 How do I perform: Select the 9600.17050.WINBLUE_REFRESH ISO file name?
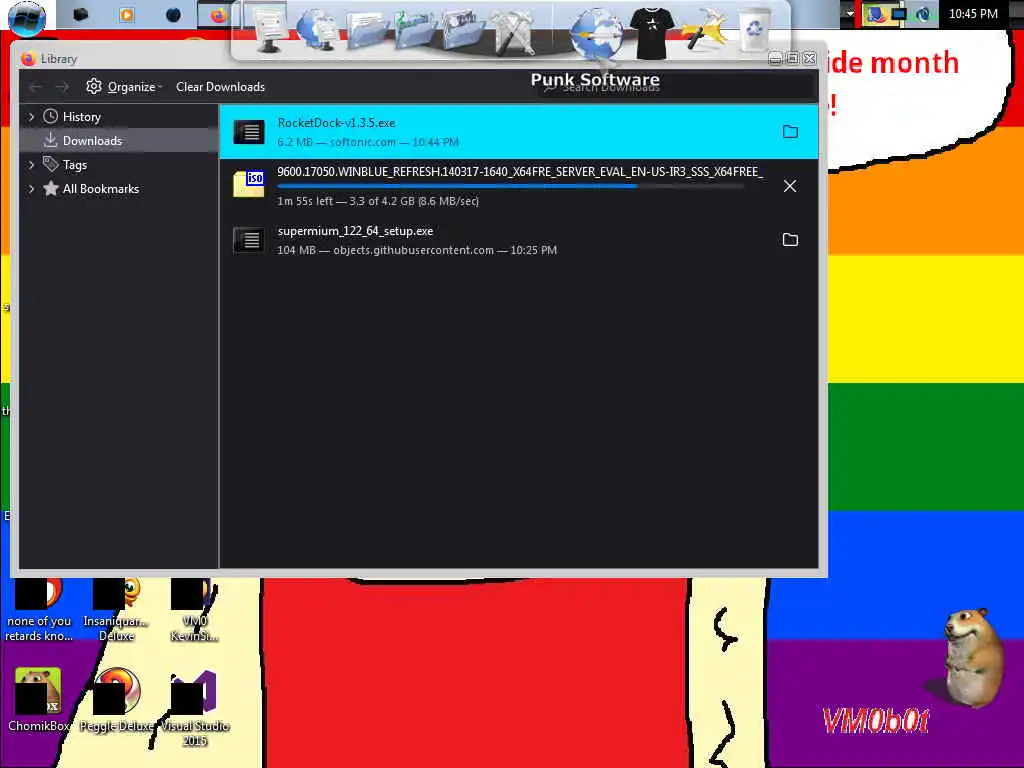(x=520, y=172)
